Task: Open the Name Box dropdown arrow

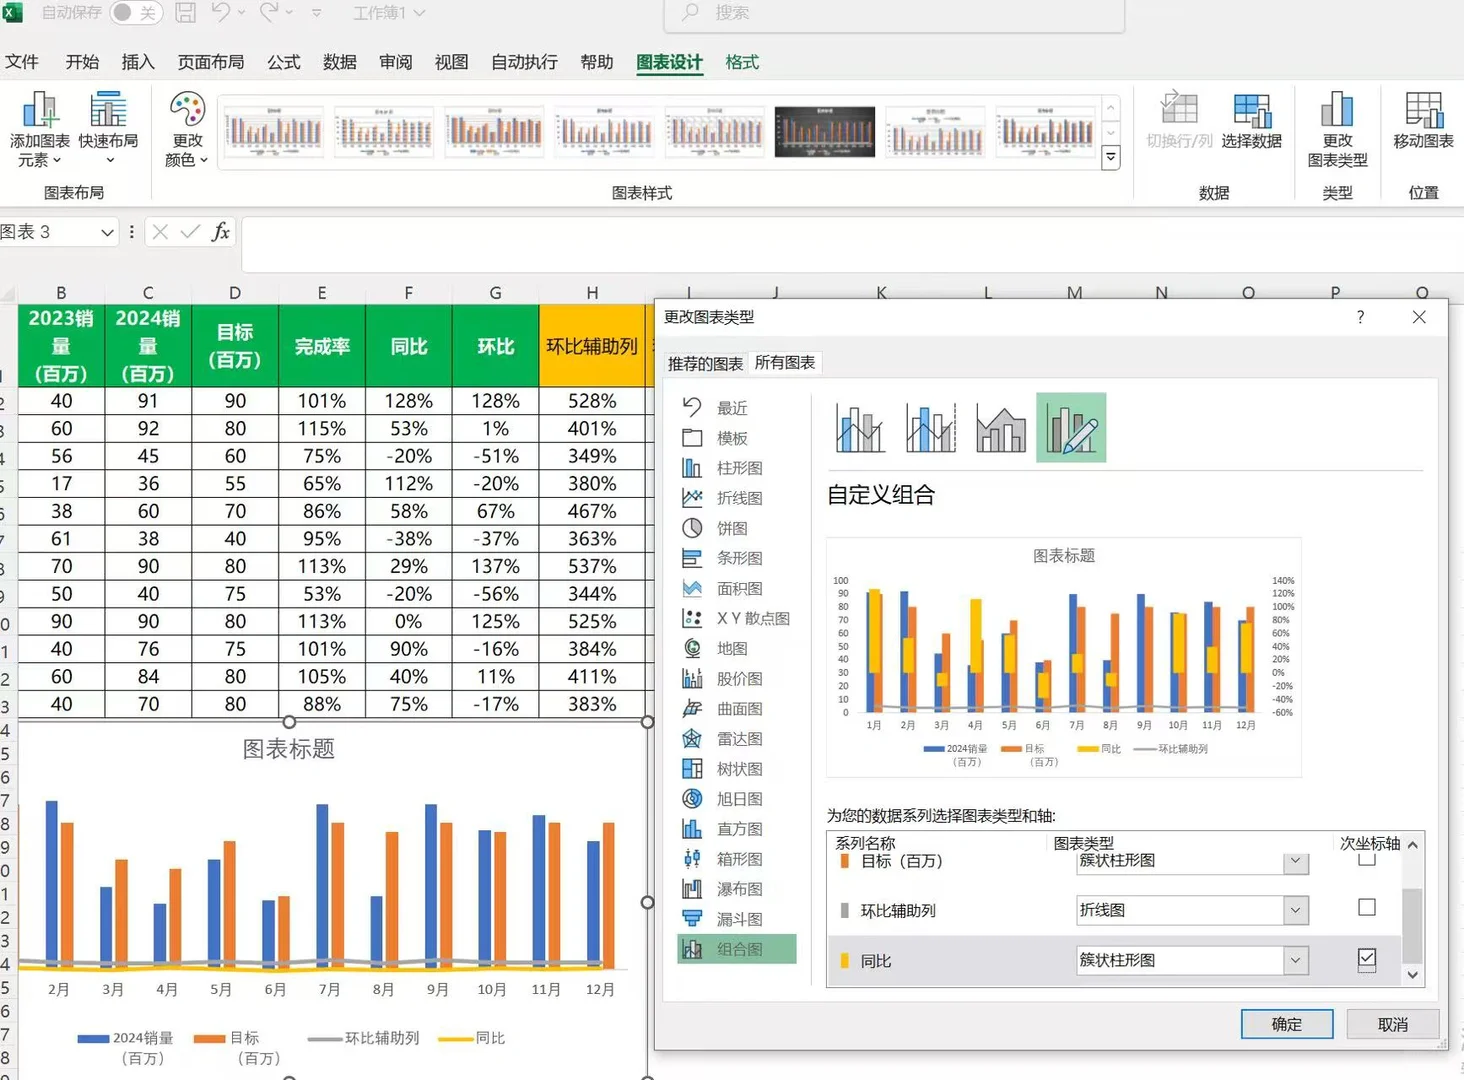Action: coord(107,232)
